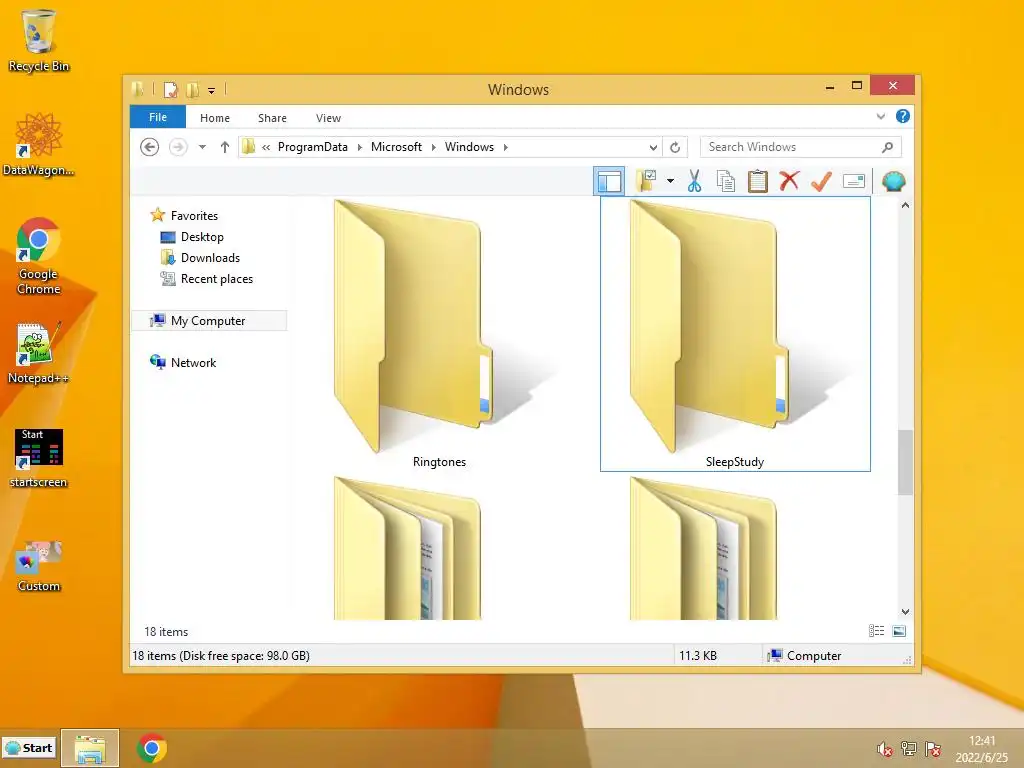Click the Rename icon in toolbar
1024x768 pixels.
(854, 181)
